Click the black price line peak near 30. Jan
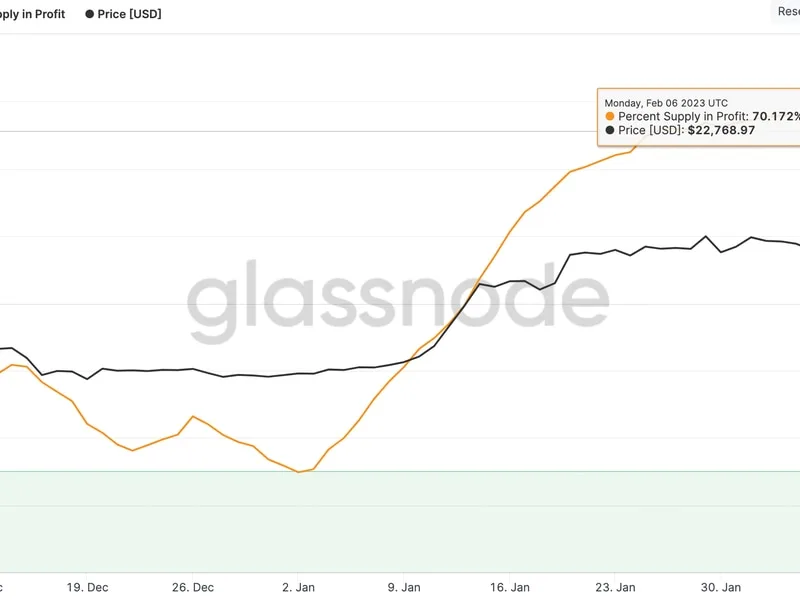The width and height of the screenshot is (800, 600). pyautogui.click(x=706, y=236)
